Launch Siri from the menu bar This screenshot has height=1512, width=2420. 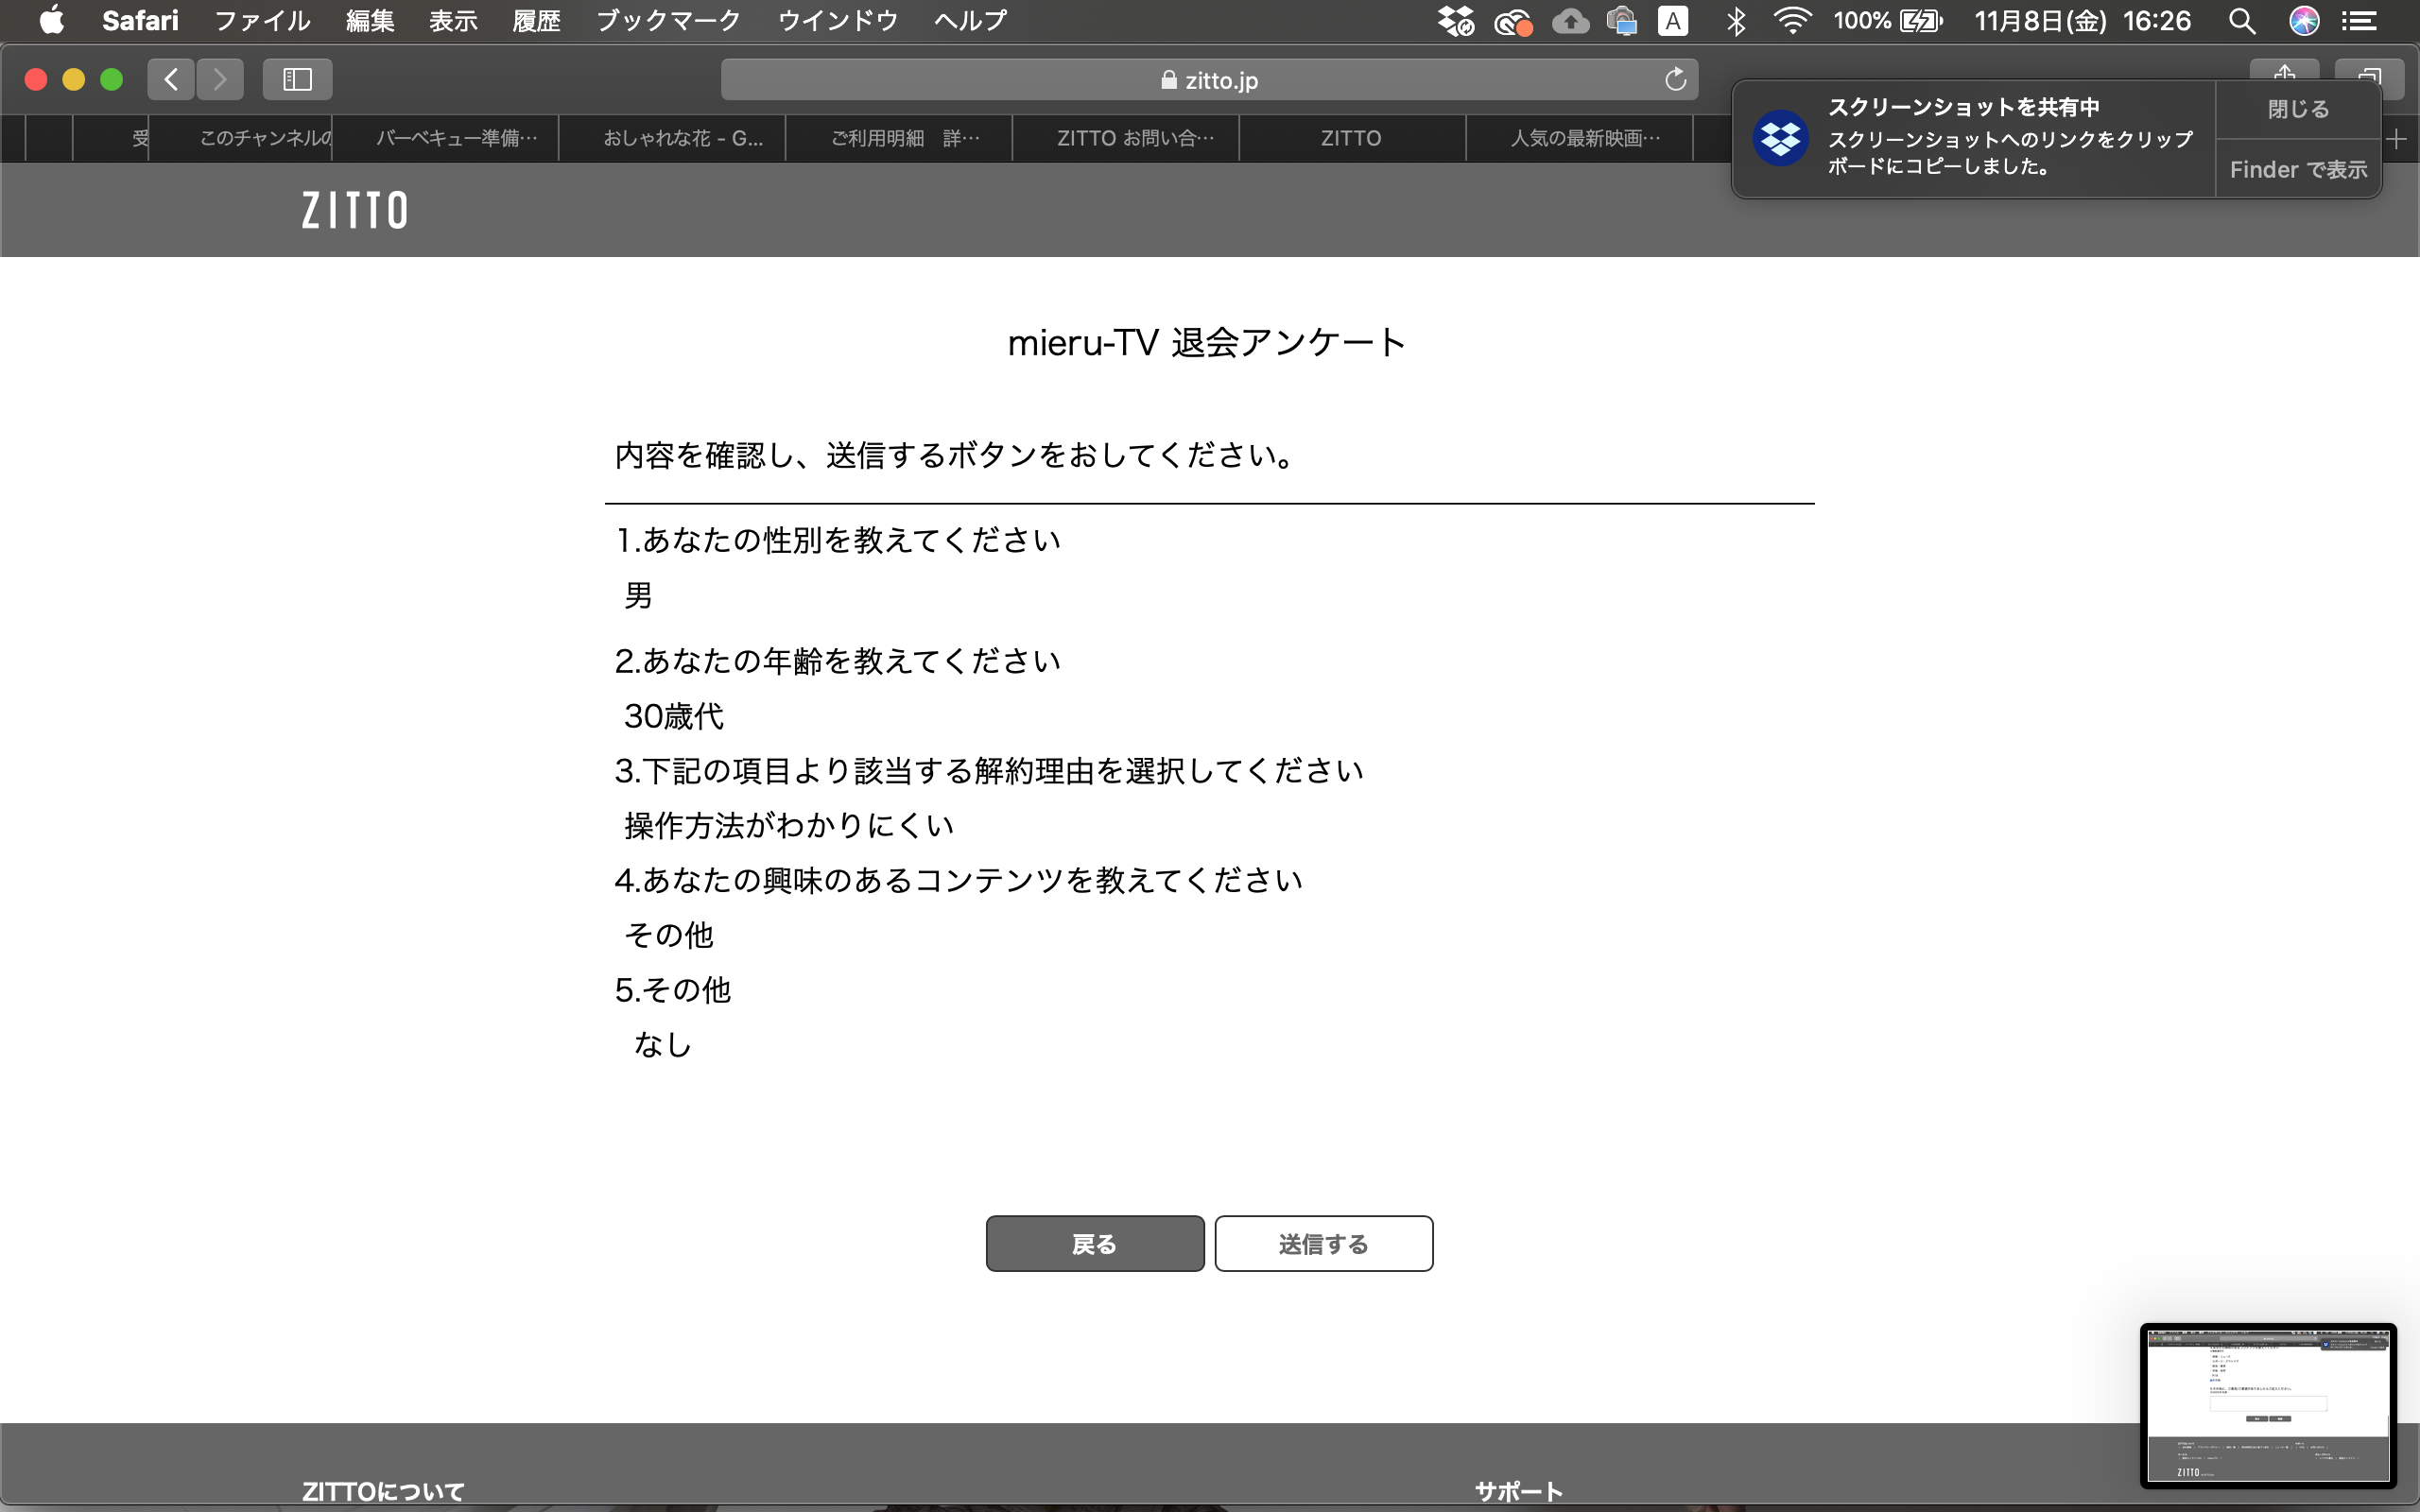[x=2304, y=20]
